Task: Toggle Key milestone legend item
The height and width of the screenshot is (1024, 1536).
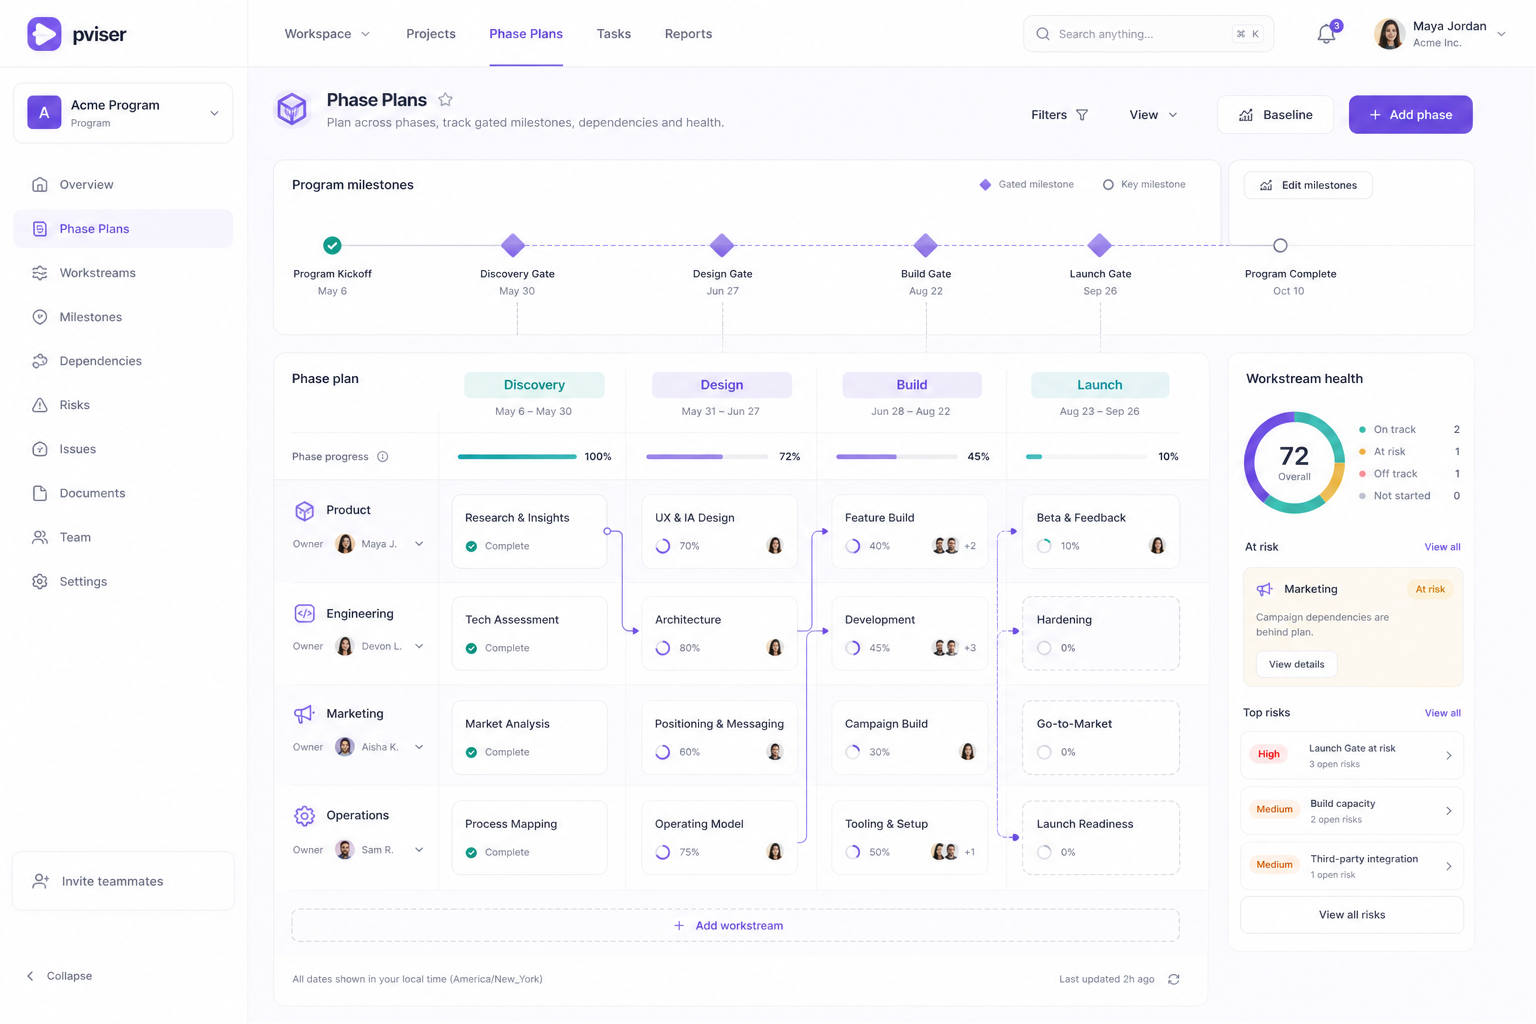Action: pyautogui.click(x=1144, y=185)
